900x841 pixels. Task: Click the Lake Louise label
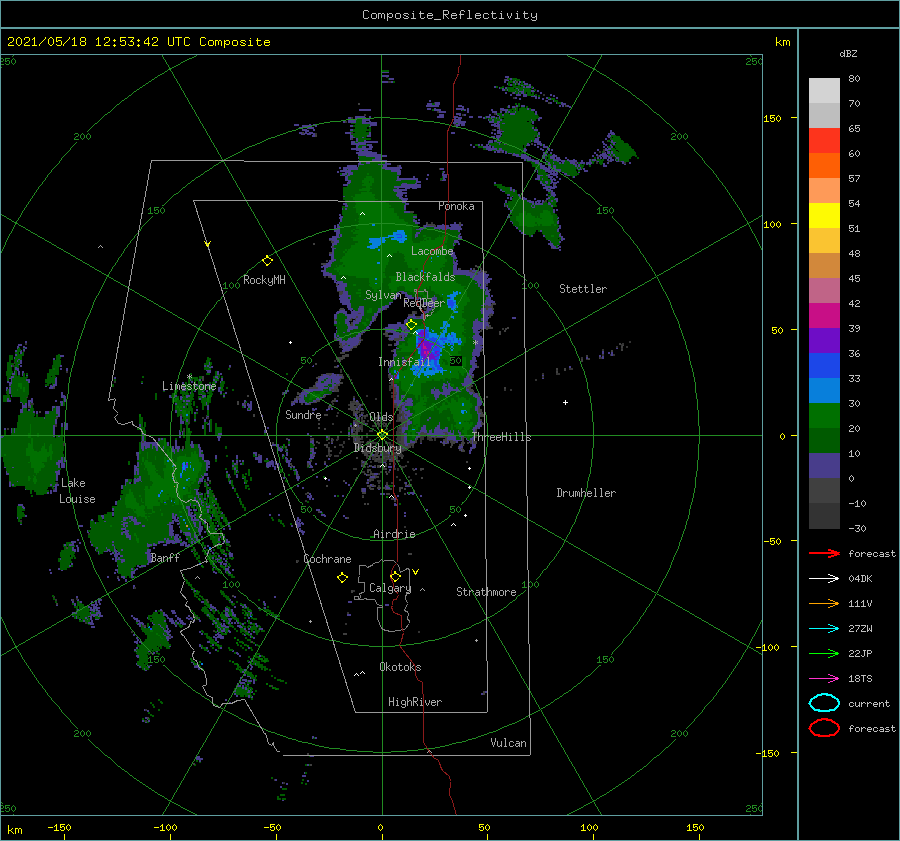(x=77, y=491)
